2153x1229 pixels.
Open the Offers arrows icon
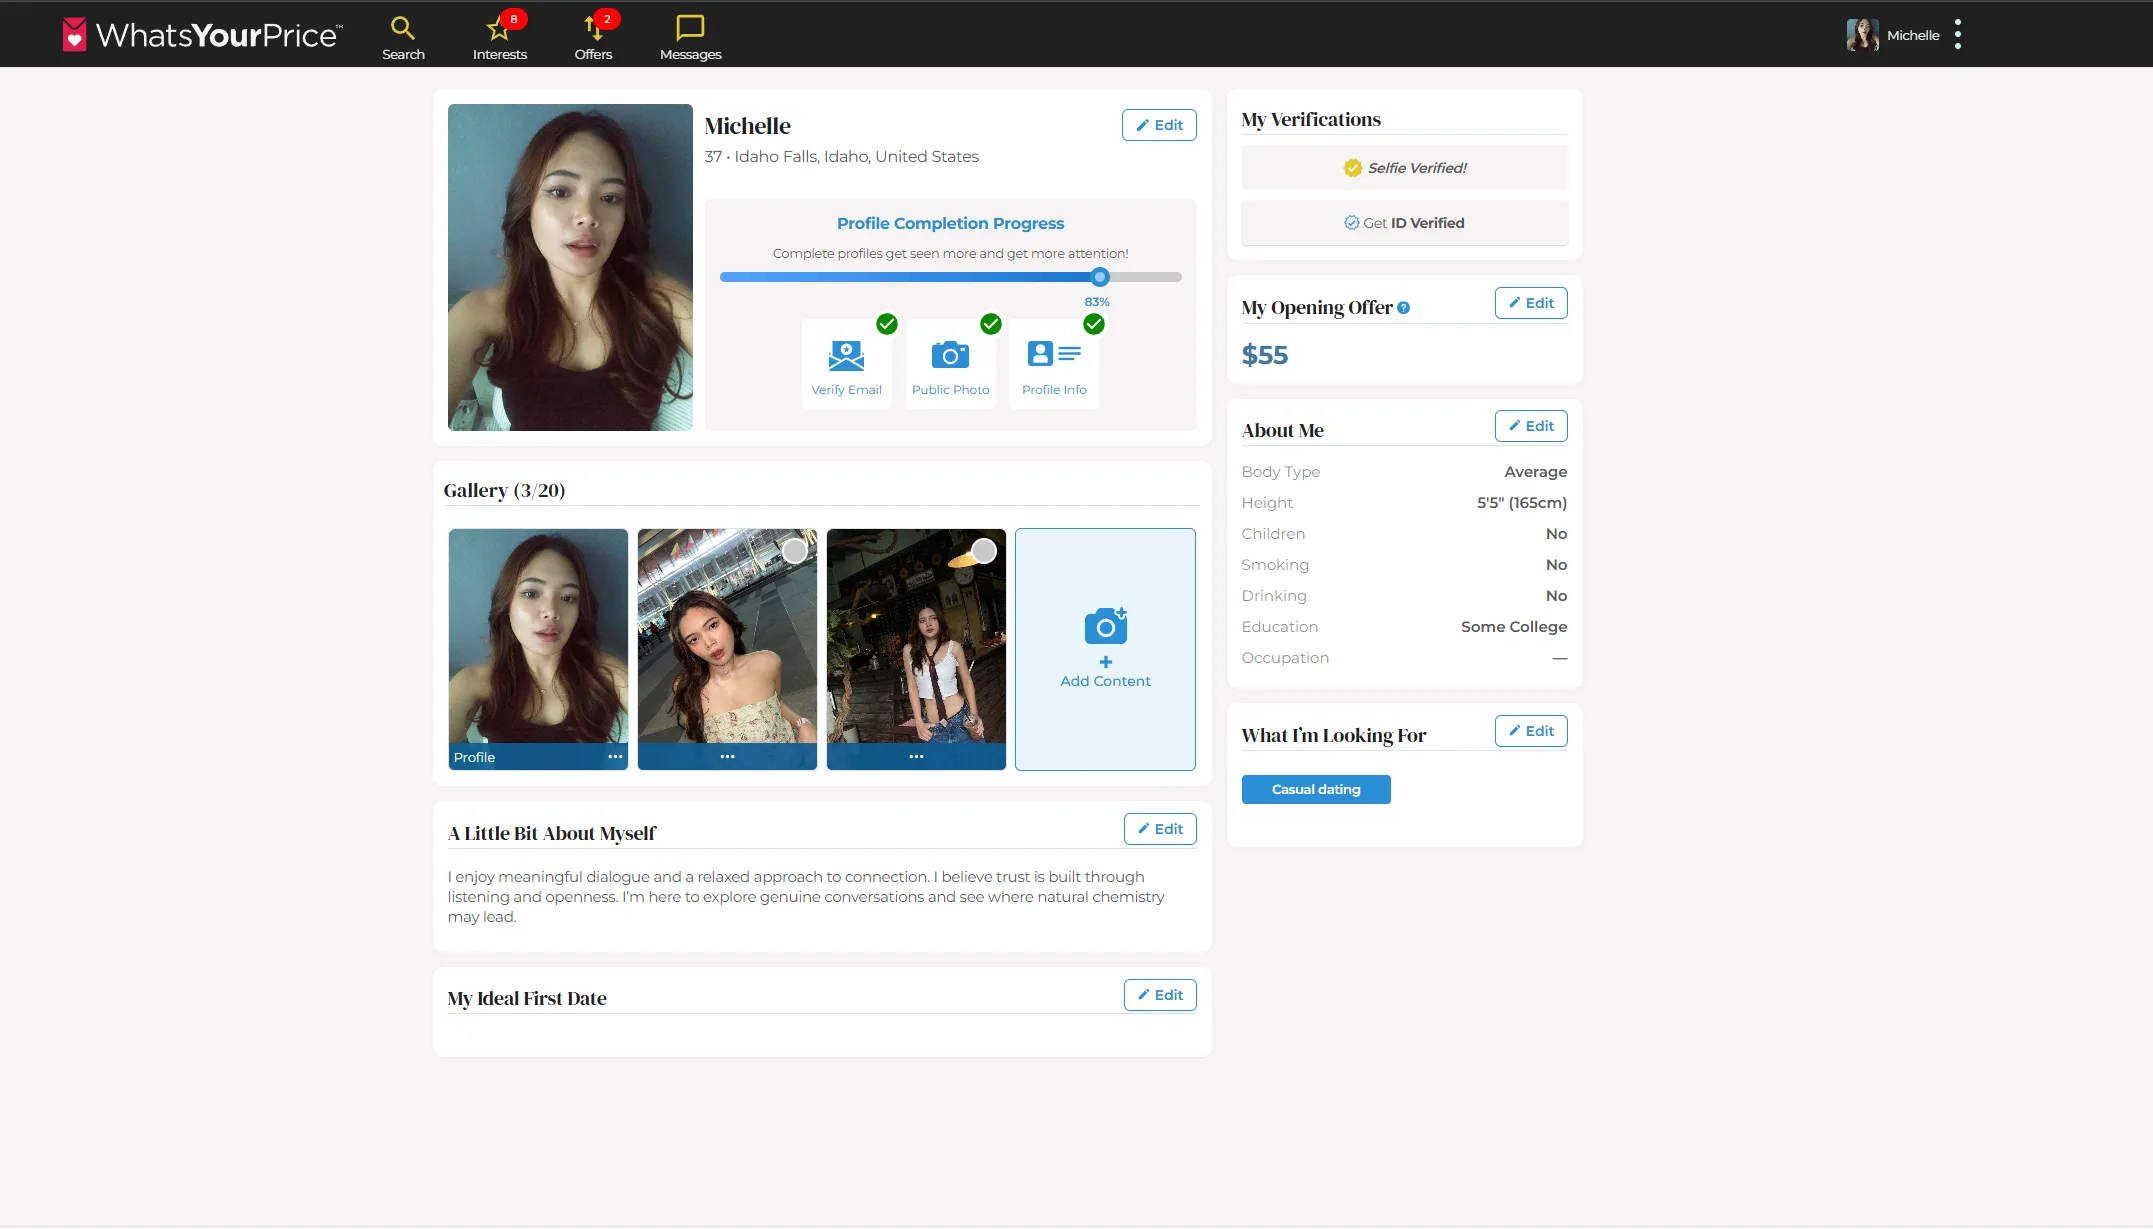(593, 29)
